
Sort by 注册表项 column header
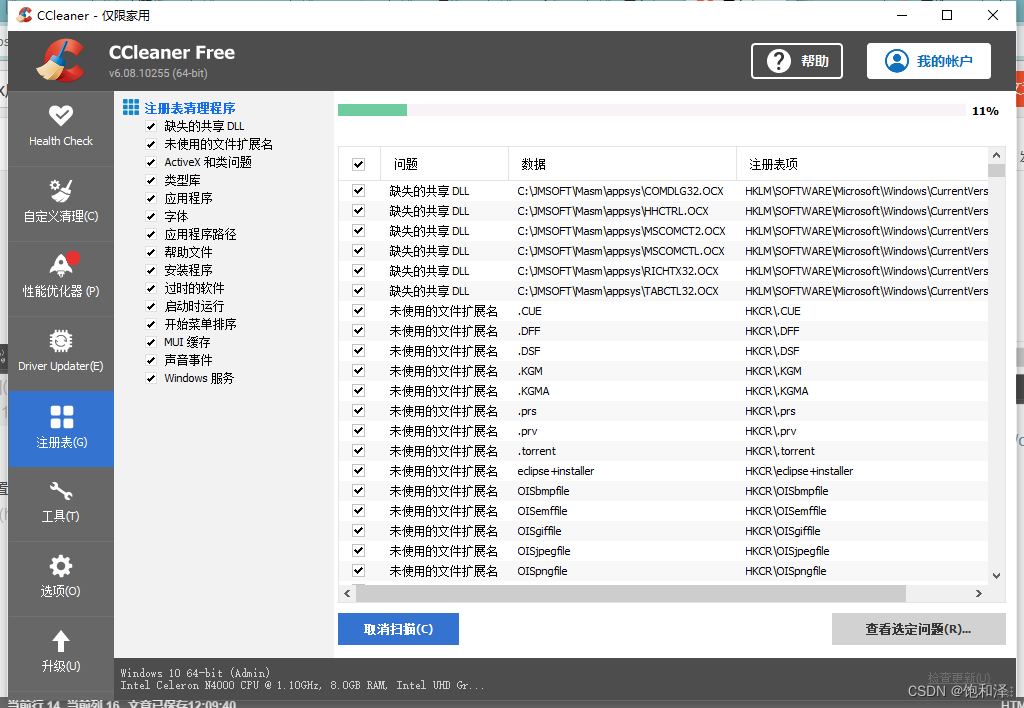862,164
